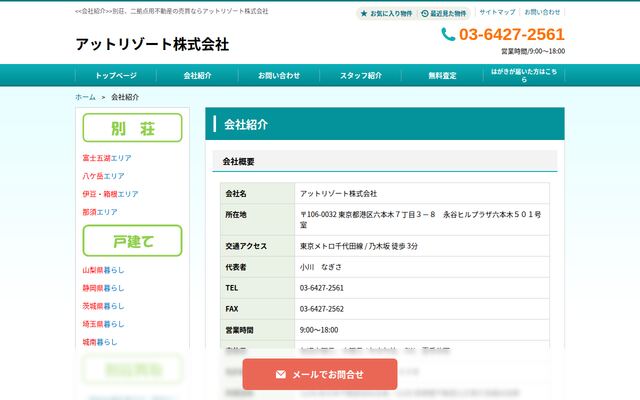Open お気に入り物件 favorites list
The height and width of the screenshot is (400, 640).
tap(386, 13)
